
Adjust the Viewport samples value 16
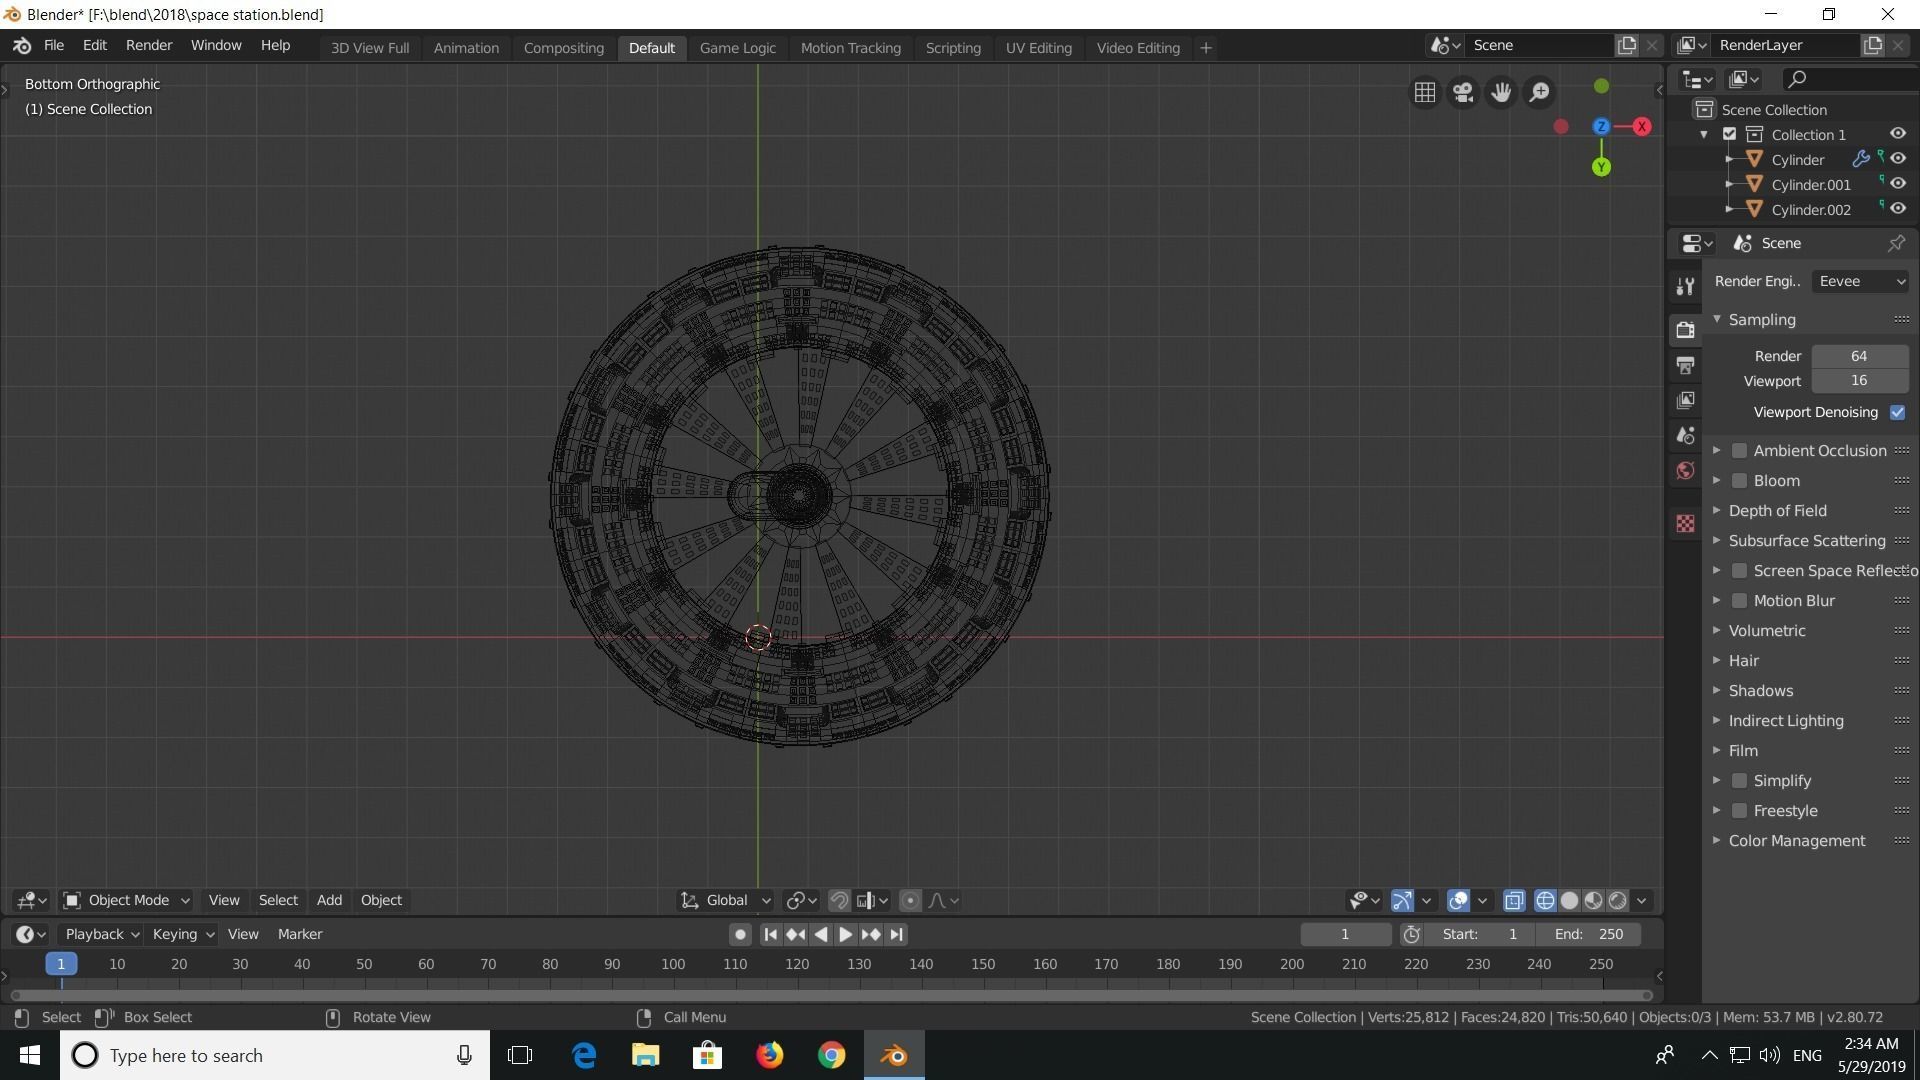(1860, 381)
